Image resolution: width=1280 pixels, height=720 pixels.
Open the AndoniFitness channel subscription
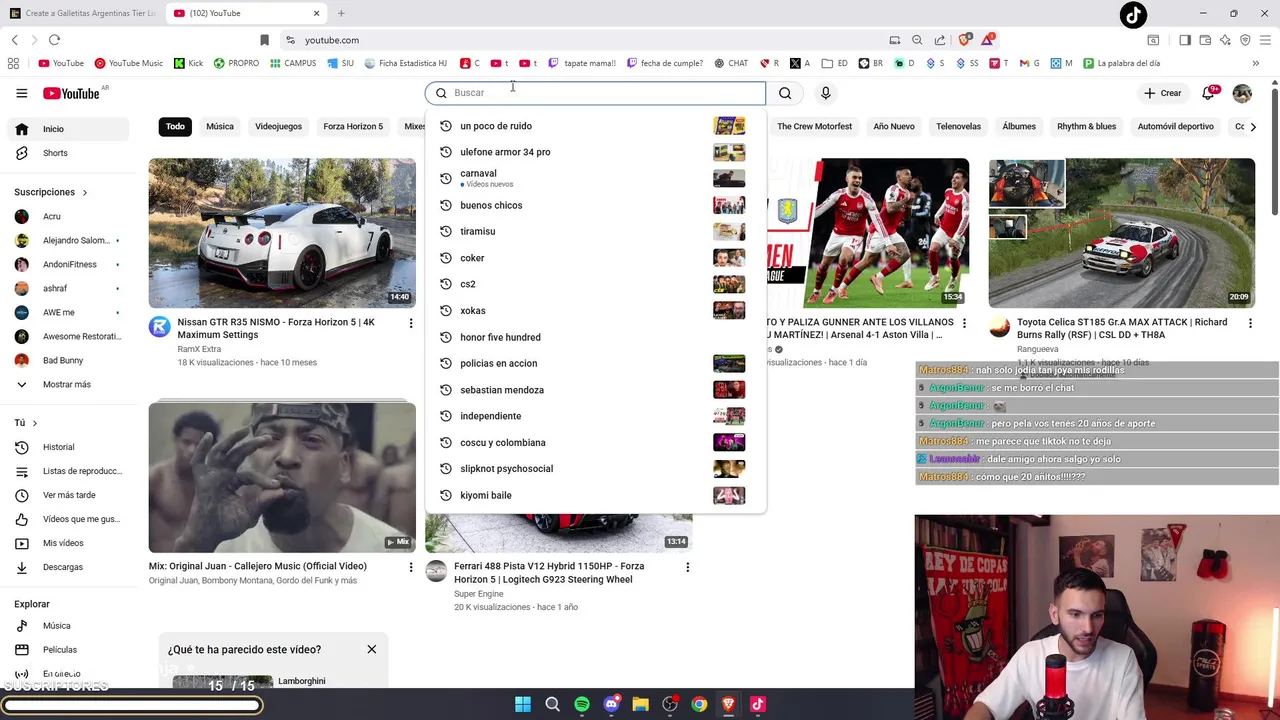[x=66, y=264]
